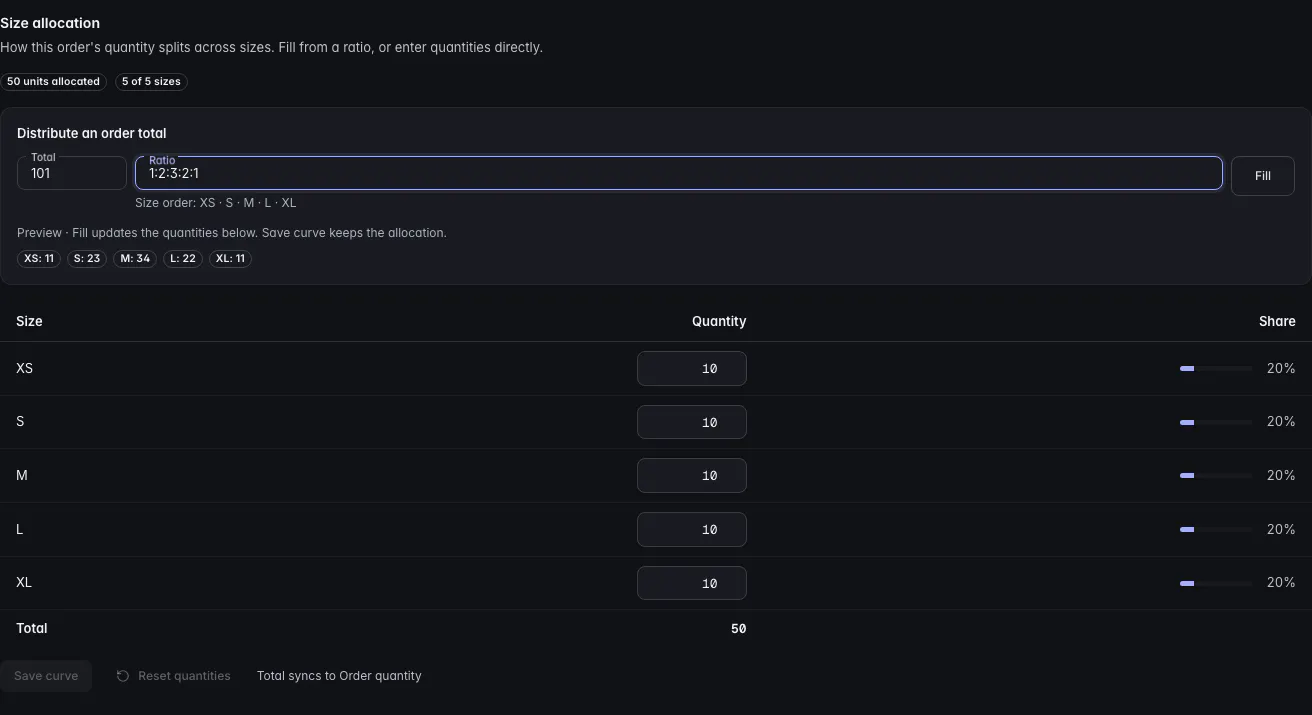Click the Size column header
1312x715 pixels.
click(x=29, y=321)
